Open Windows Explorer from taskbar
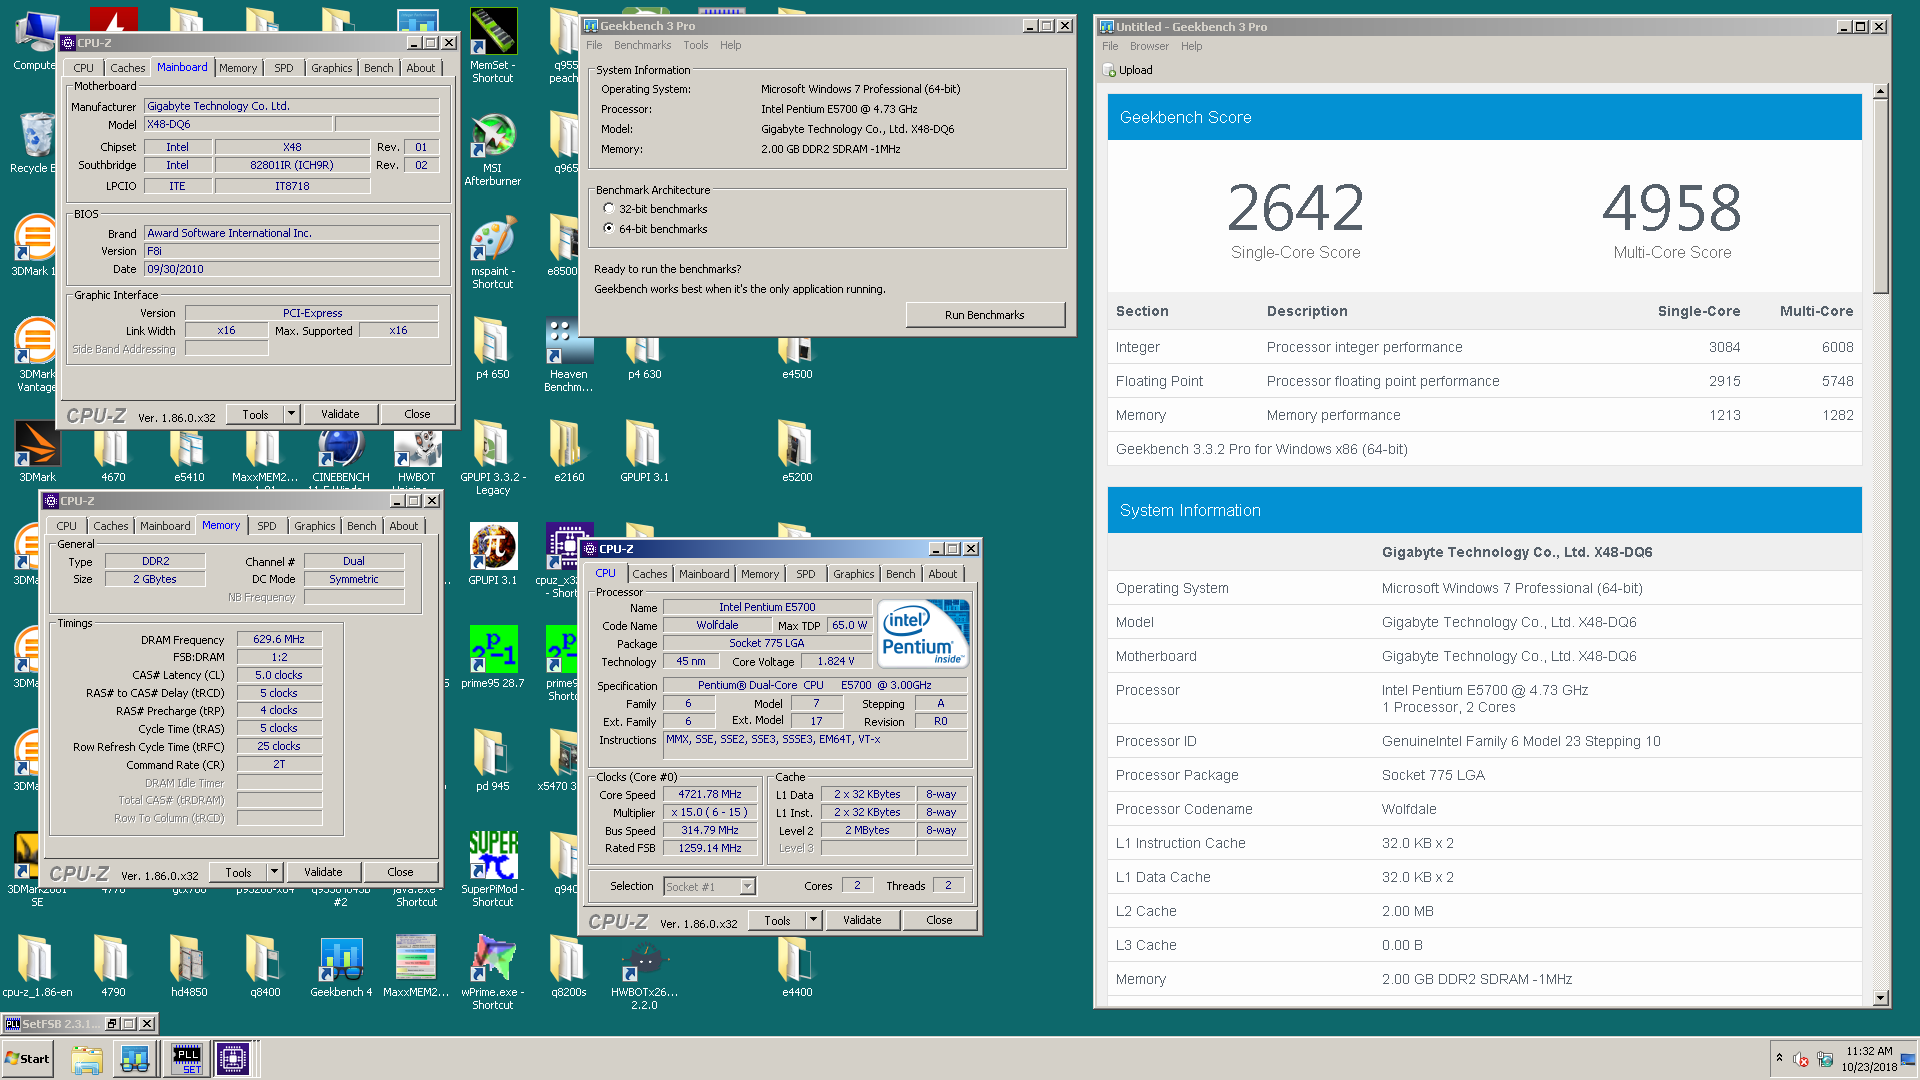The image size is (1920, 1080). 87,1059
